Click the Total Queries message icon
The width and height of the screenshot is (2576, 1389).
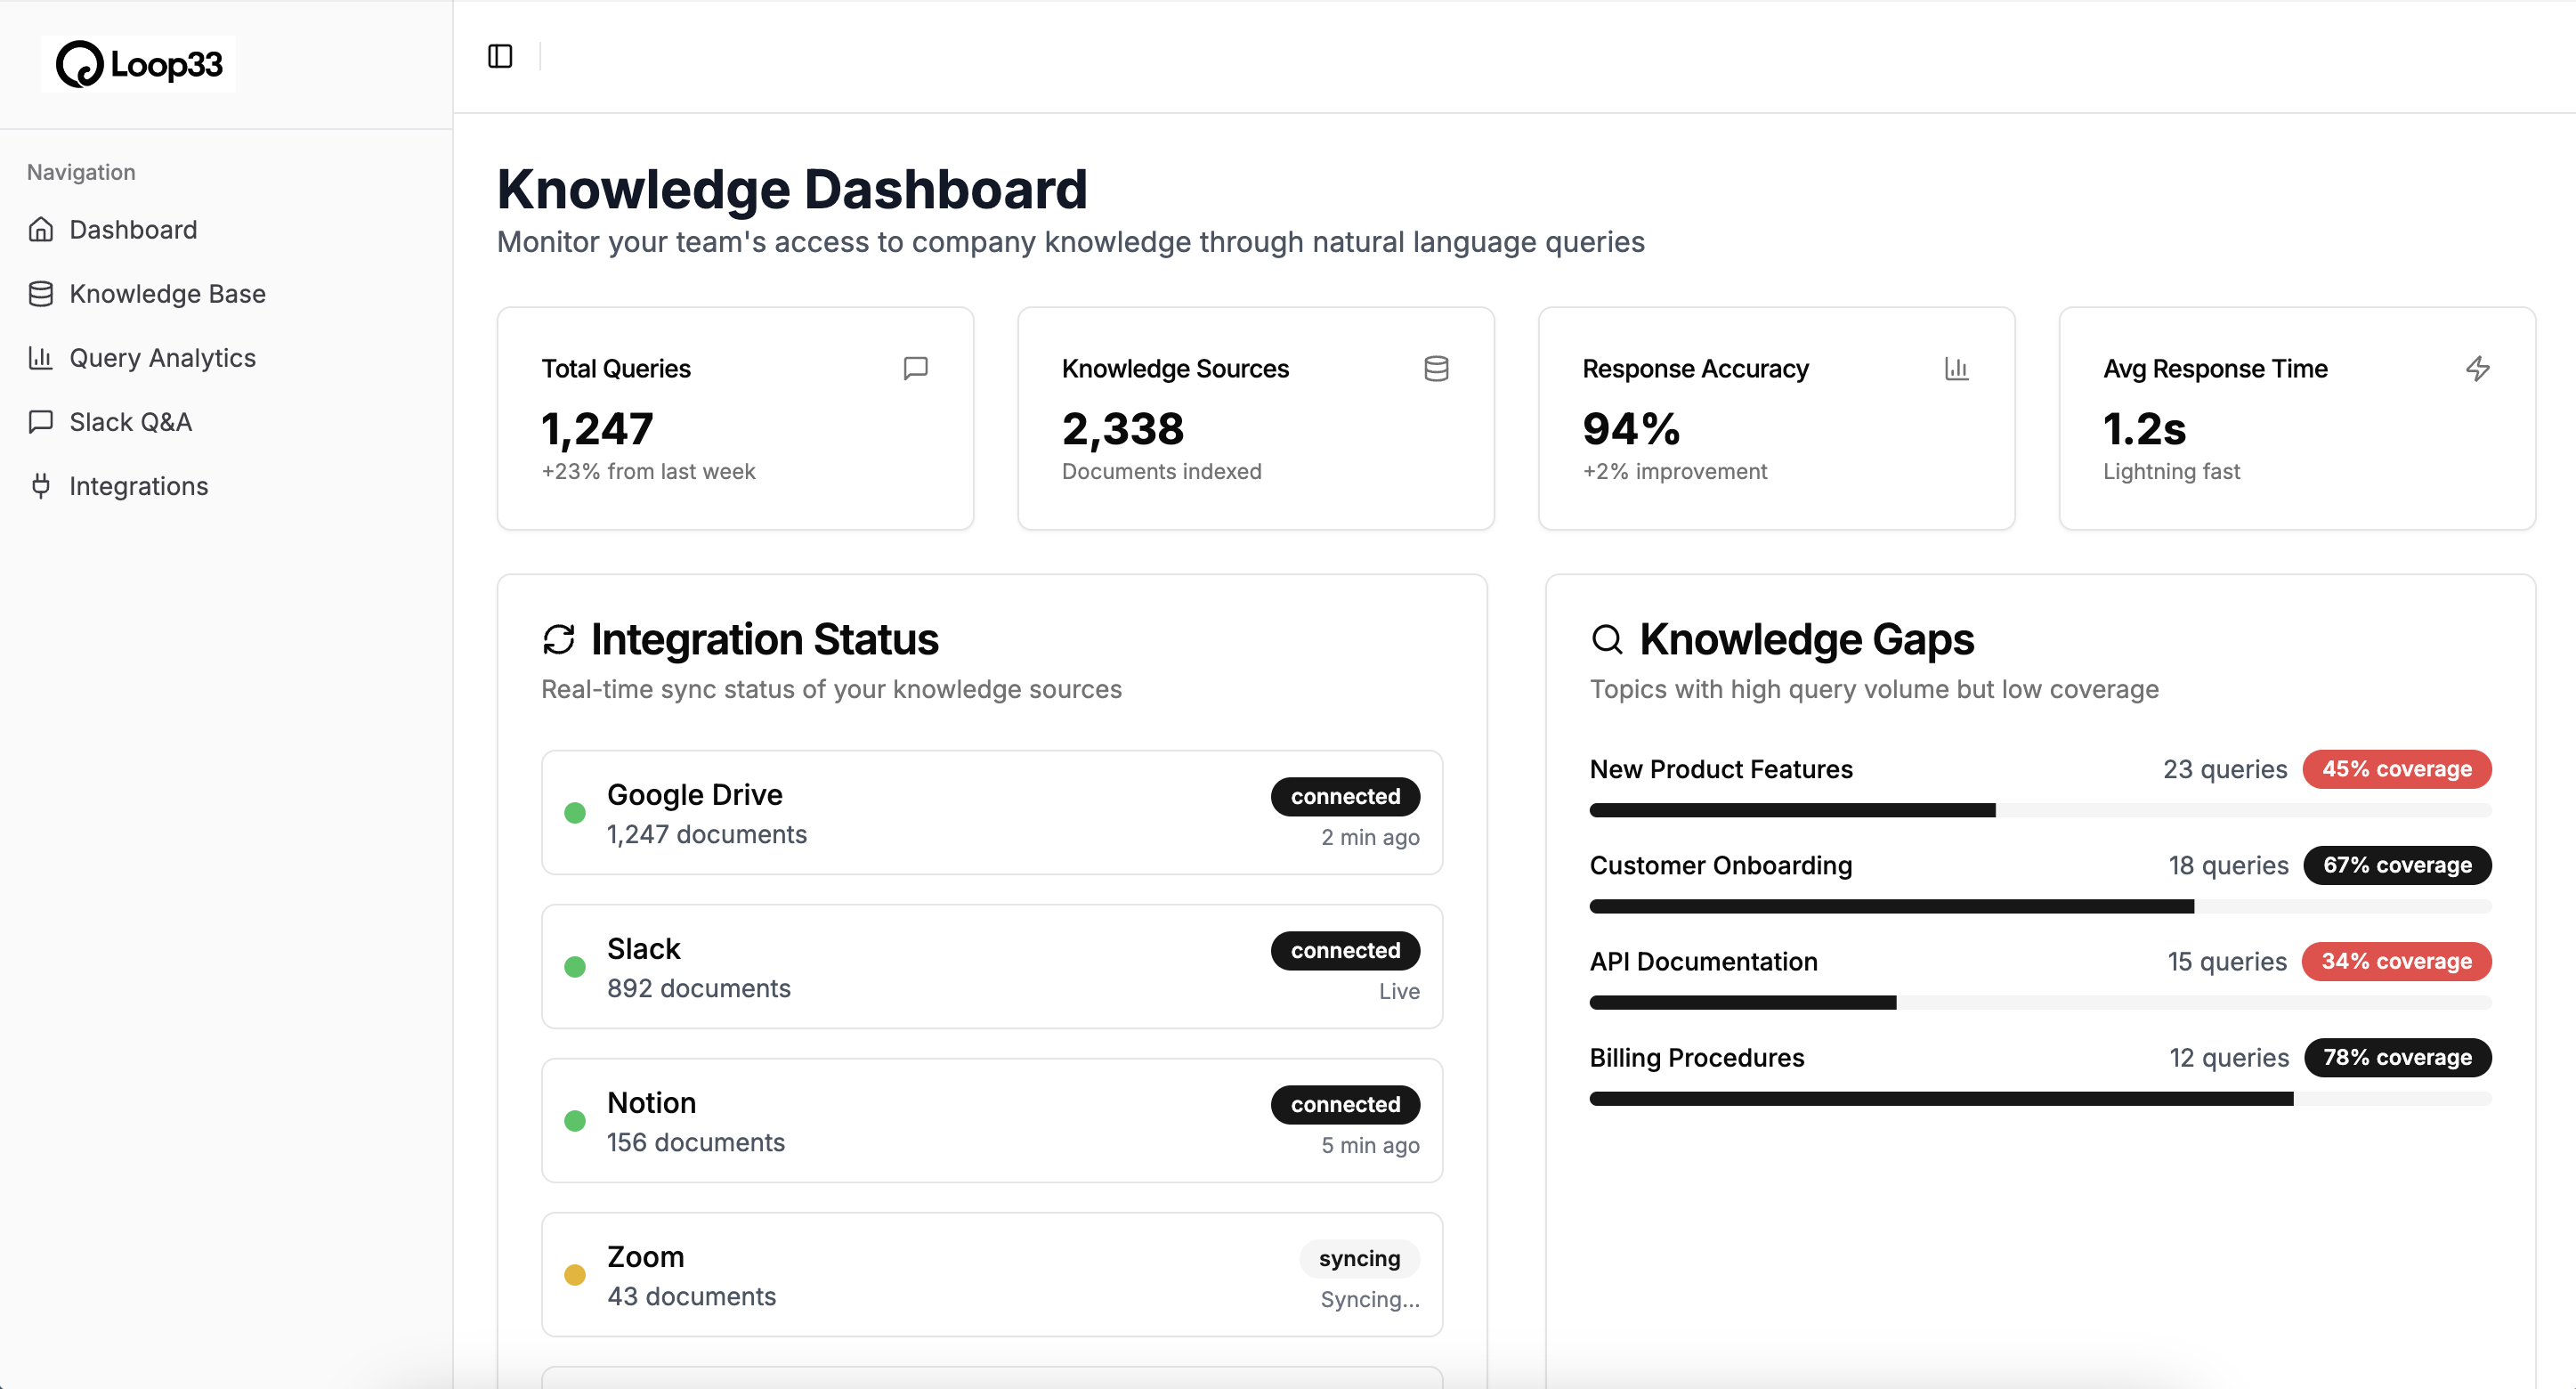pos(915,368)
